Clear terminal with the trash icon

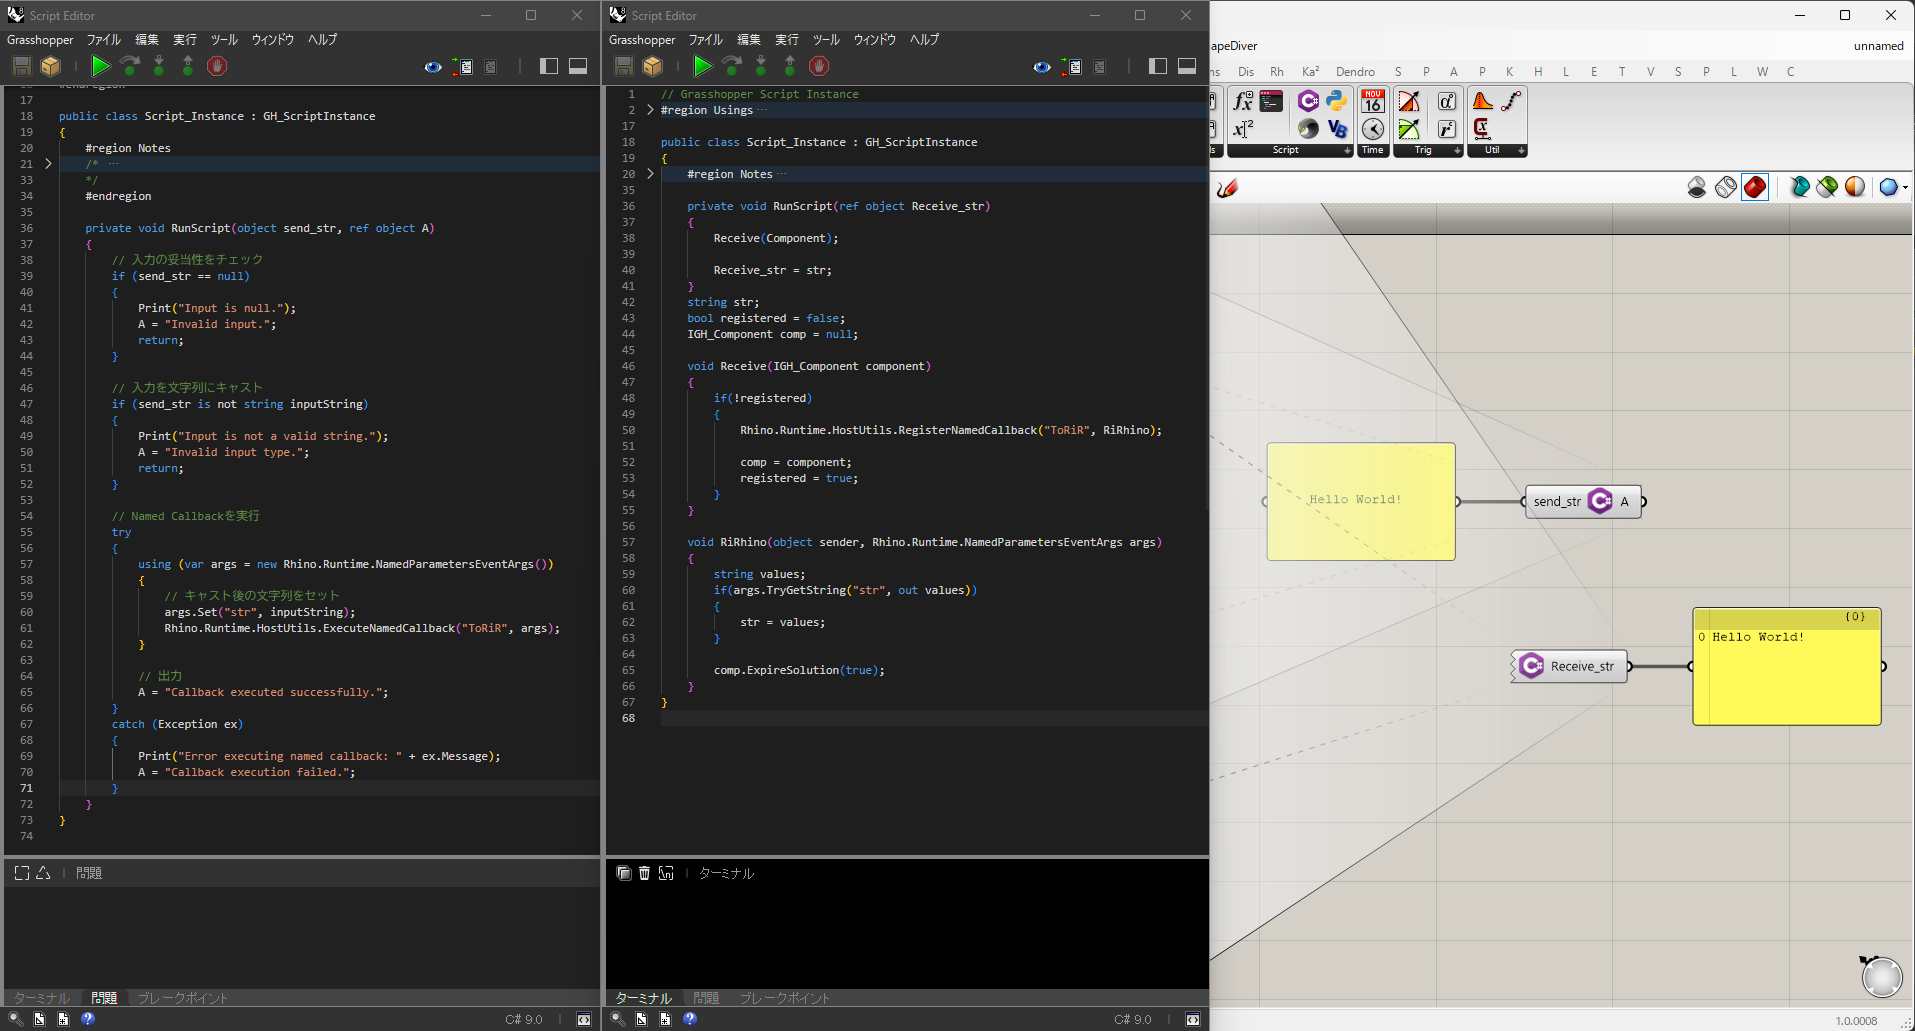644,873
